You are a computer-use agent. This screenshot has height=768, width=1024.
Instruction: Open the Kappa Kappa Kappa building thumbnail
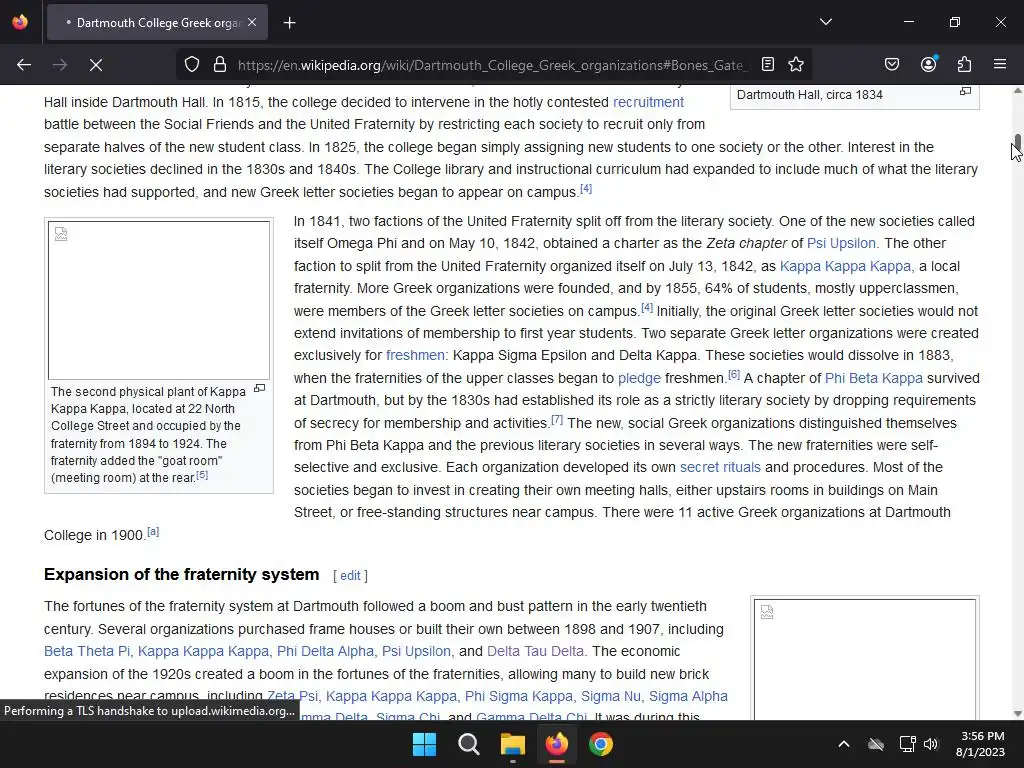pyautogui.click(x=159, y=300)
